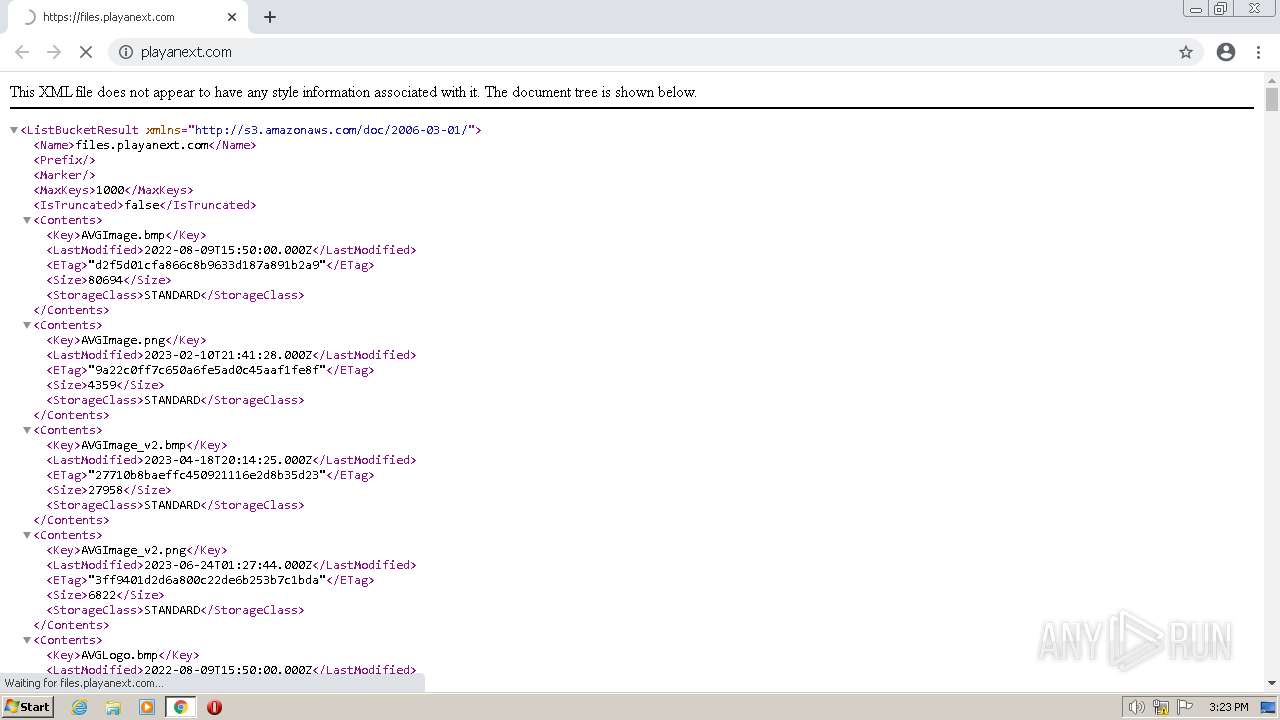Close the files.playanext.com tab
Viewport: 1280px width, 720px height.
232,17
